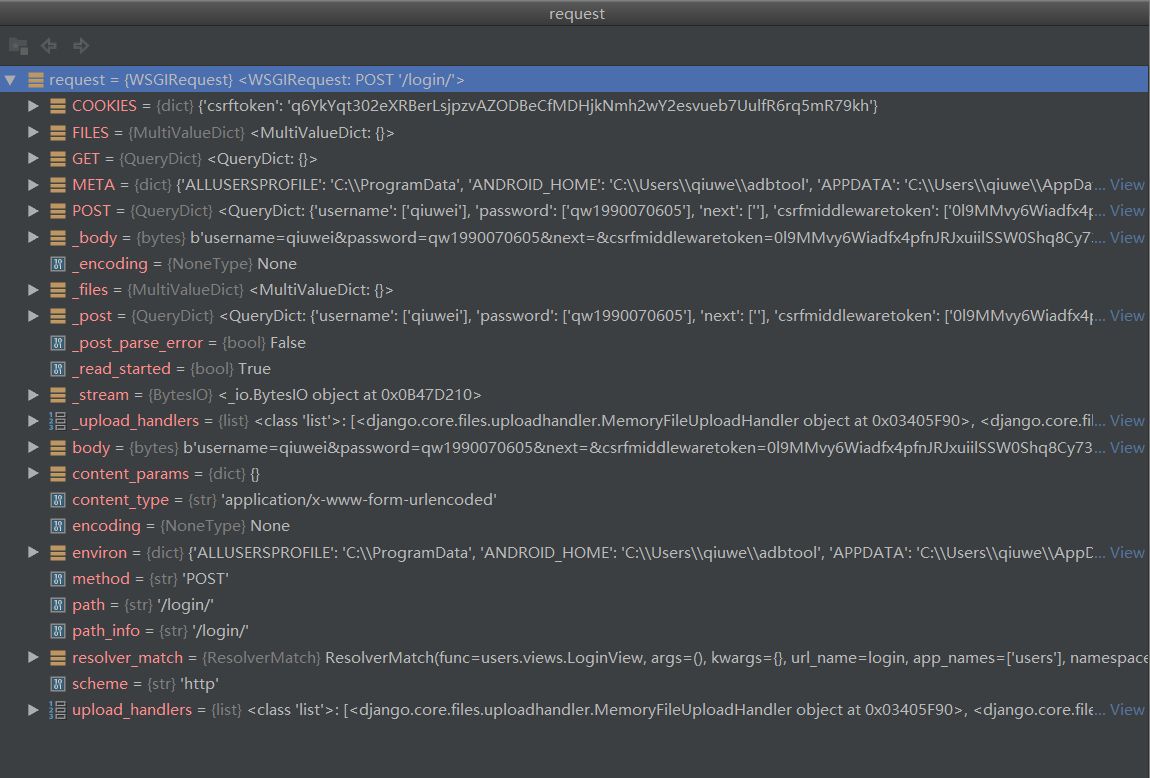Select the COOKIES csrftoken value text

click(538, 106)
